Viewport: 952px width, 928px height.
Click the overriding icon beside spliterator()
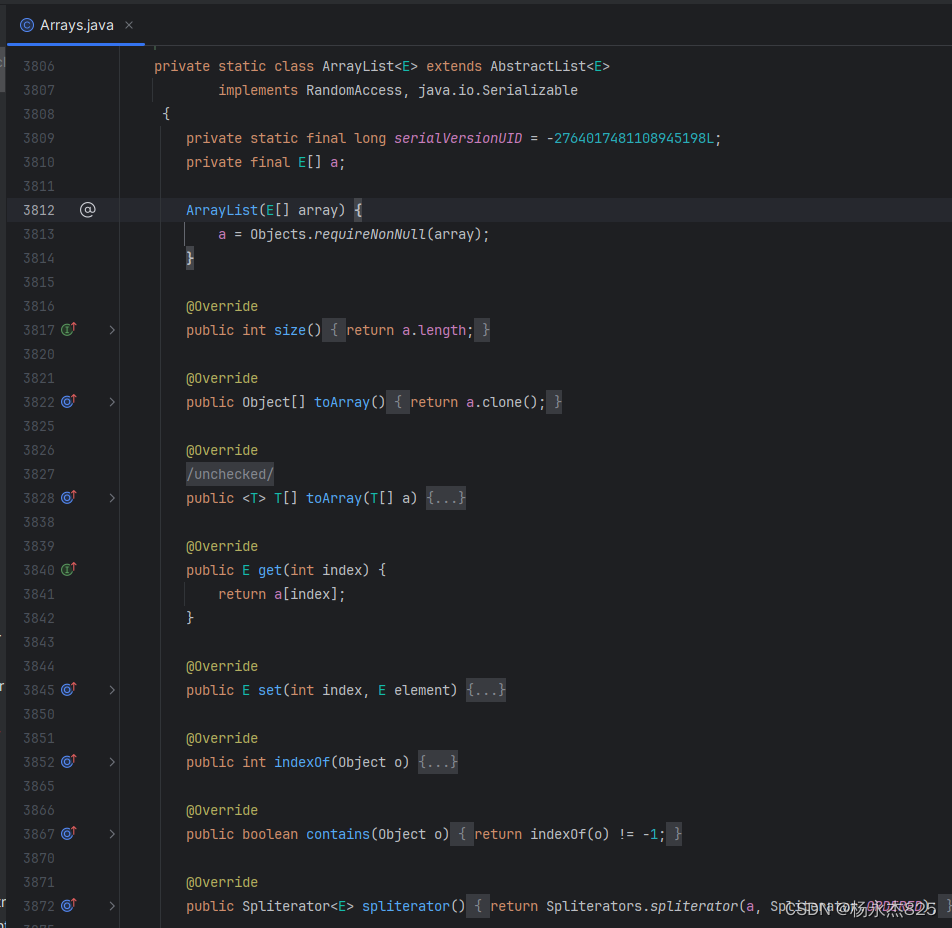coord(68,906)
